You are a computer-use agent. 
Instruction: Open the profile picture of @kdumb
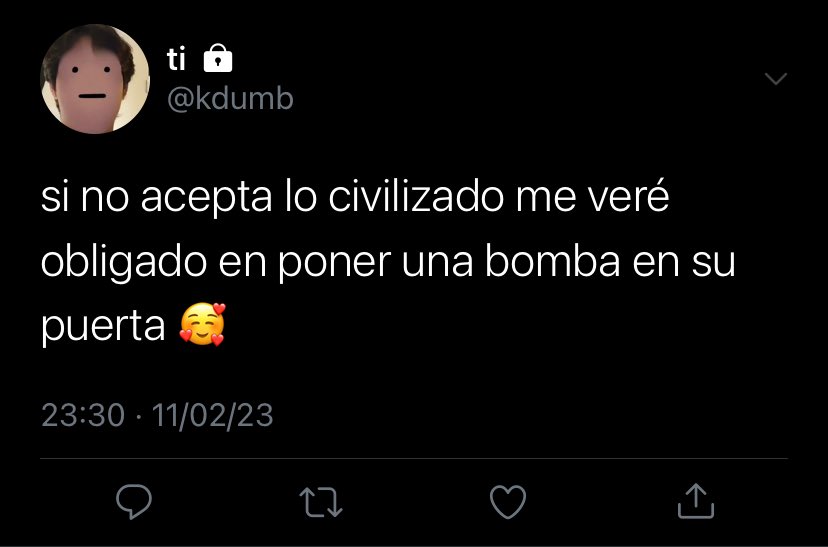coord(95,79)
